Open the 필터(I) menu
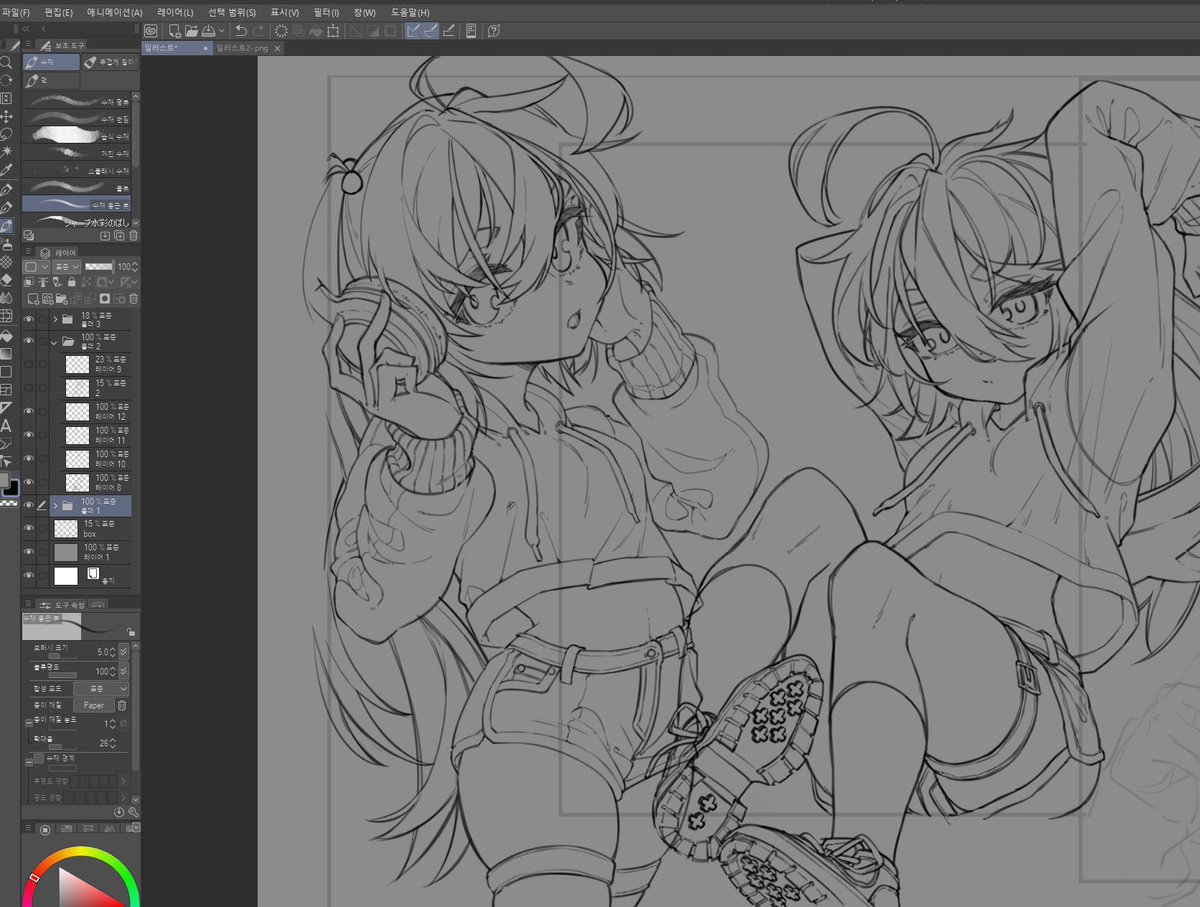 [x=327, y=11]
